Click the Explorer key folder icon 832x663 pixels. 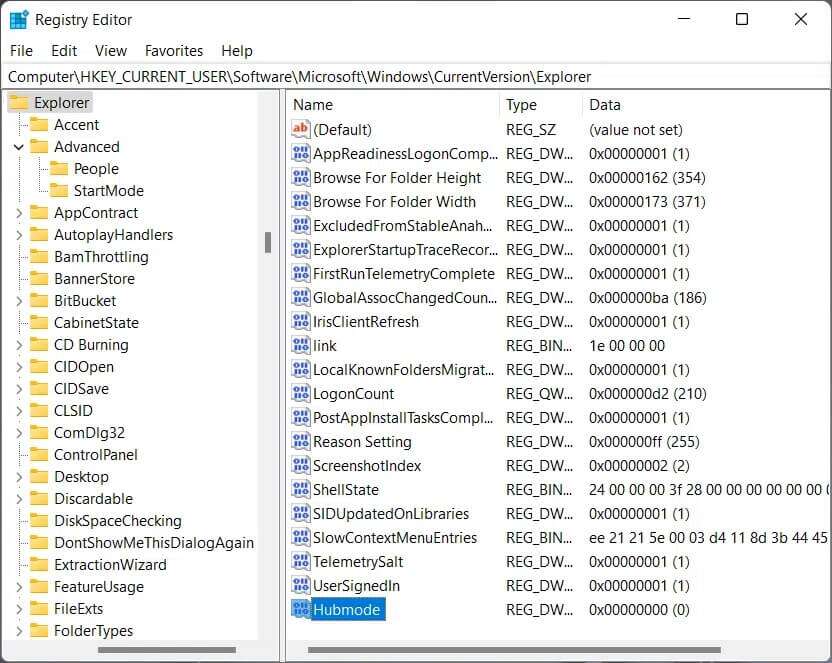click(x=19, y=102)
